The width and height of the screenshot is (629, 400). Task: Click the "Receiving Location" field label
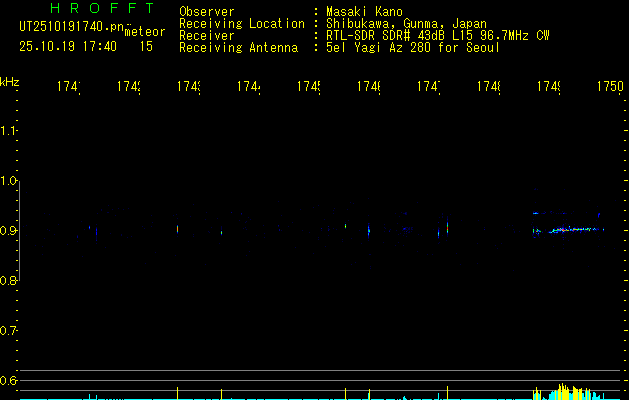click(x=242, y=24)
